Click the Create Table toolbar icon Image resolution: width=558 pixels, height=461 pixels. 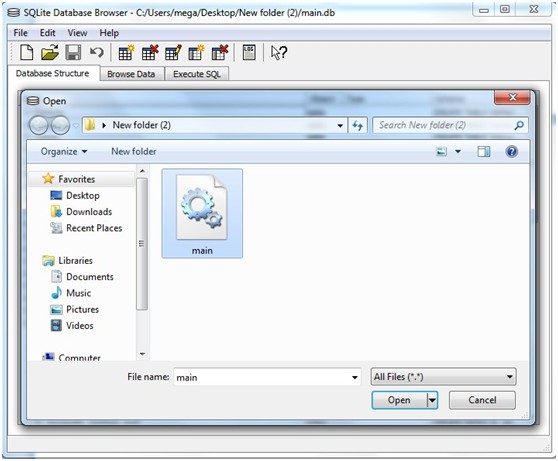[126, 53]
